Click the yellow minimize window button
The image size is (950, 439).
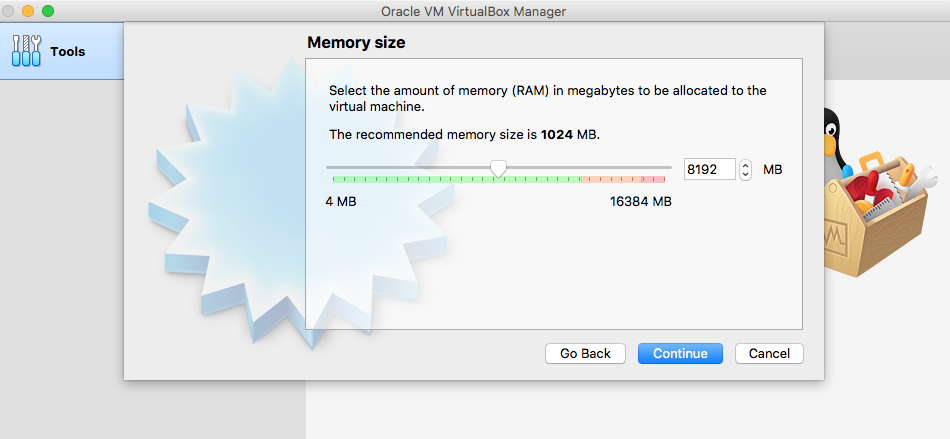coord(29,10)
